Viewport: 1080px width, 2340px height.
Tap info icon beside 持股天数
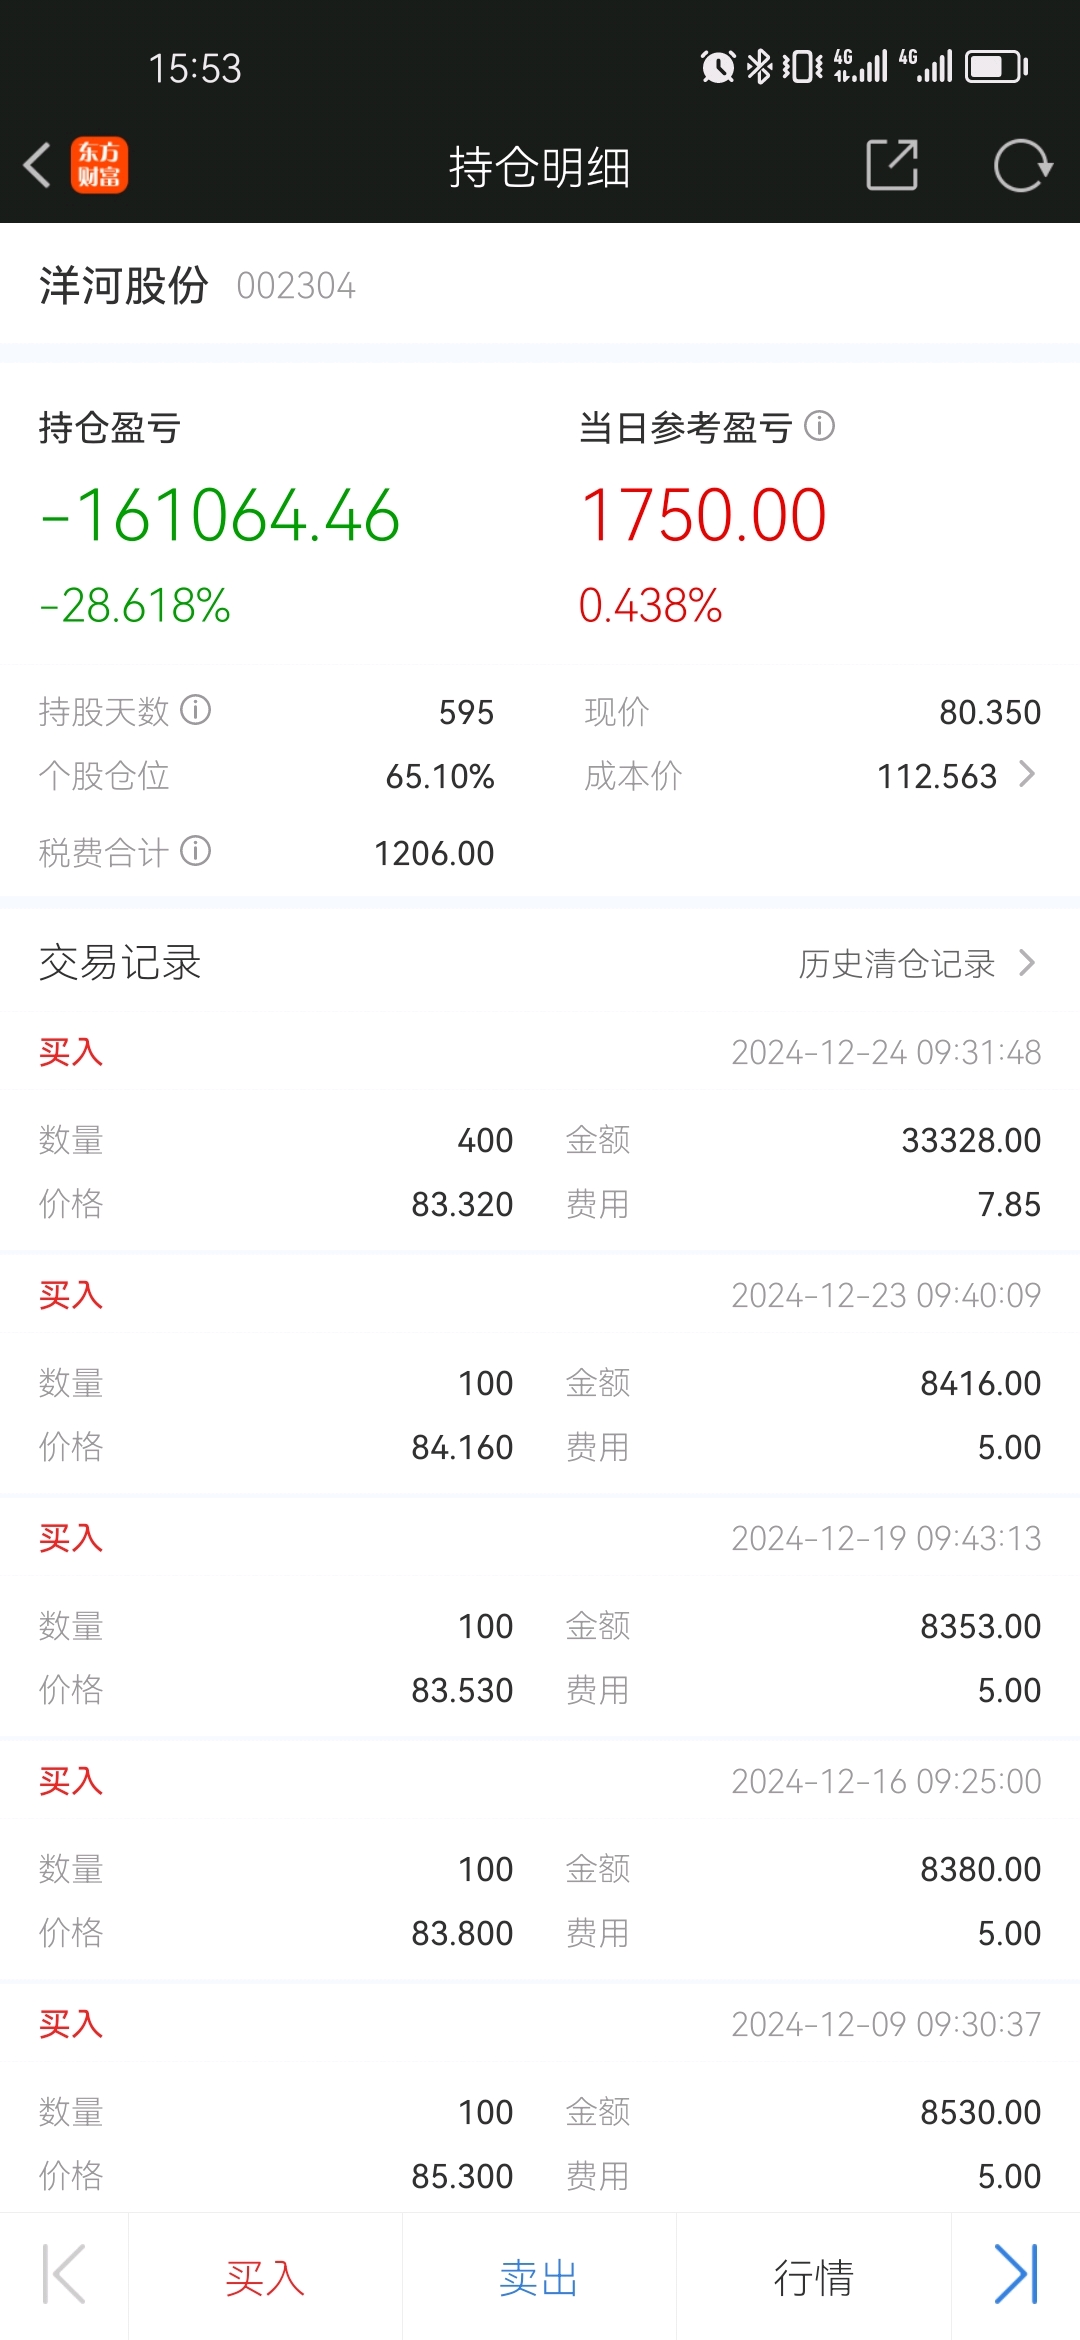(196, 710)
